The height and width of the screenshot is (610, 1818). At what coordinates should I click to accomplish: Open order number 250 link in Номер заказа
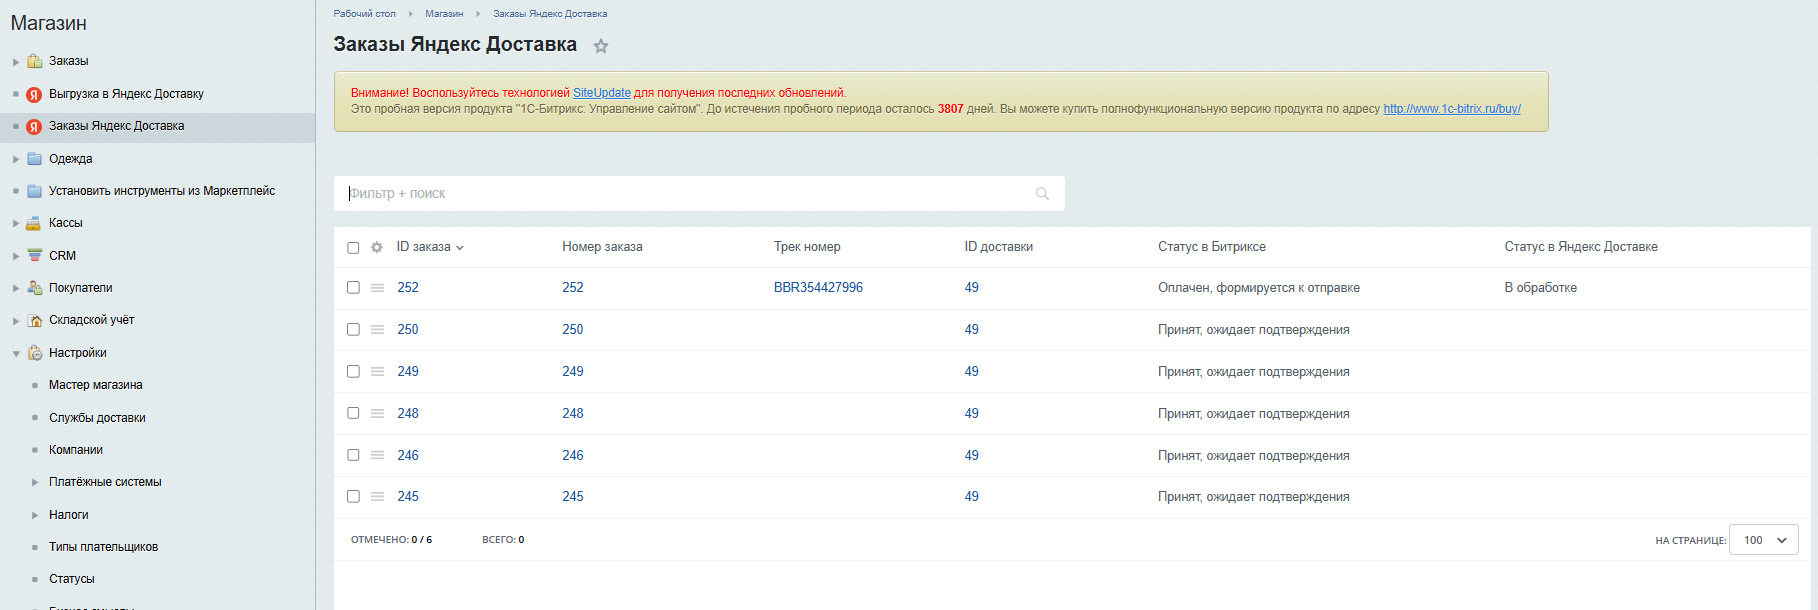[x=573, y=330]
